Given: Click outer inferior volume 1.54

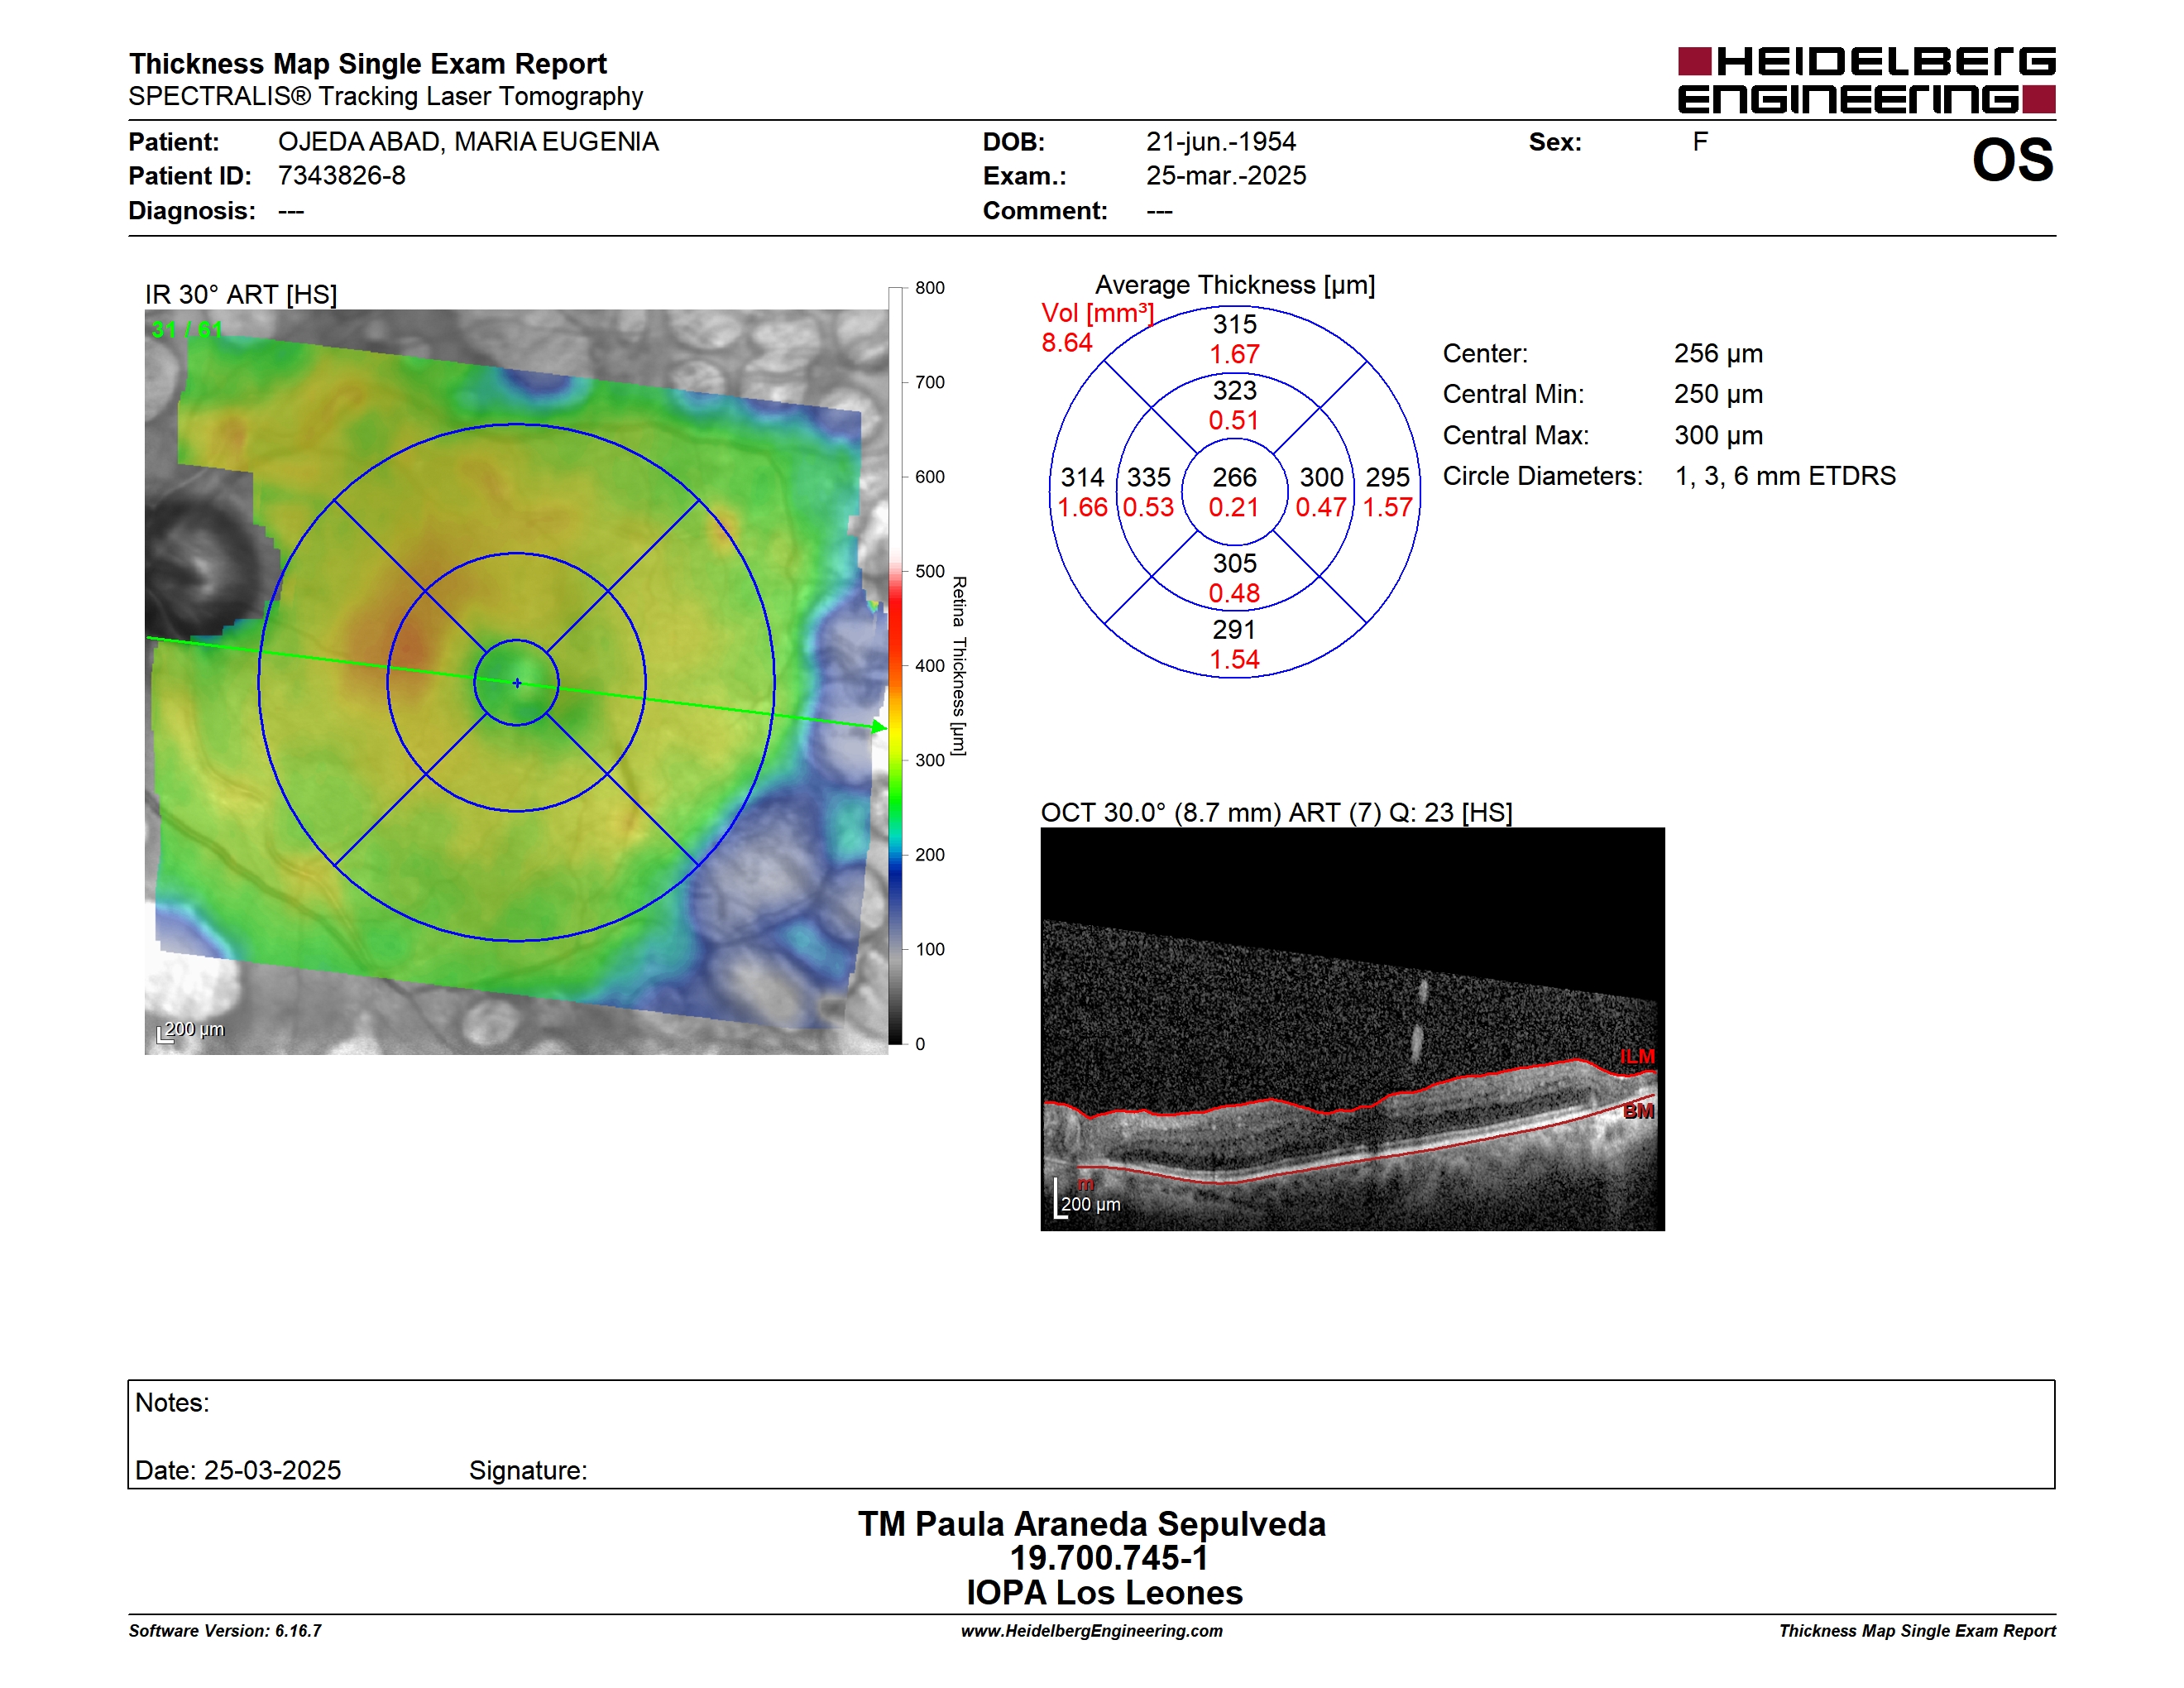Looking at the screenshot, I should [x=1234, y=660].
